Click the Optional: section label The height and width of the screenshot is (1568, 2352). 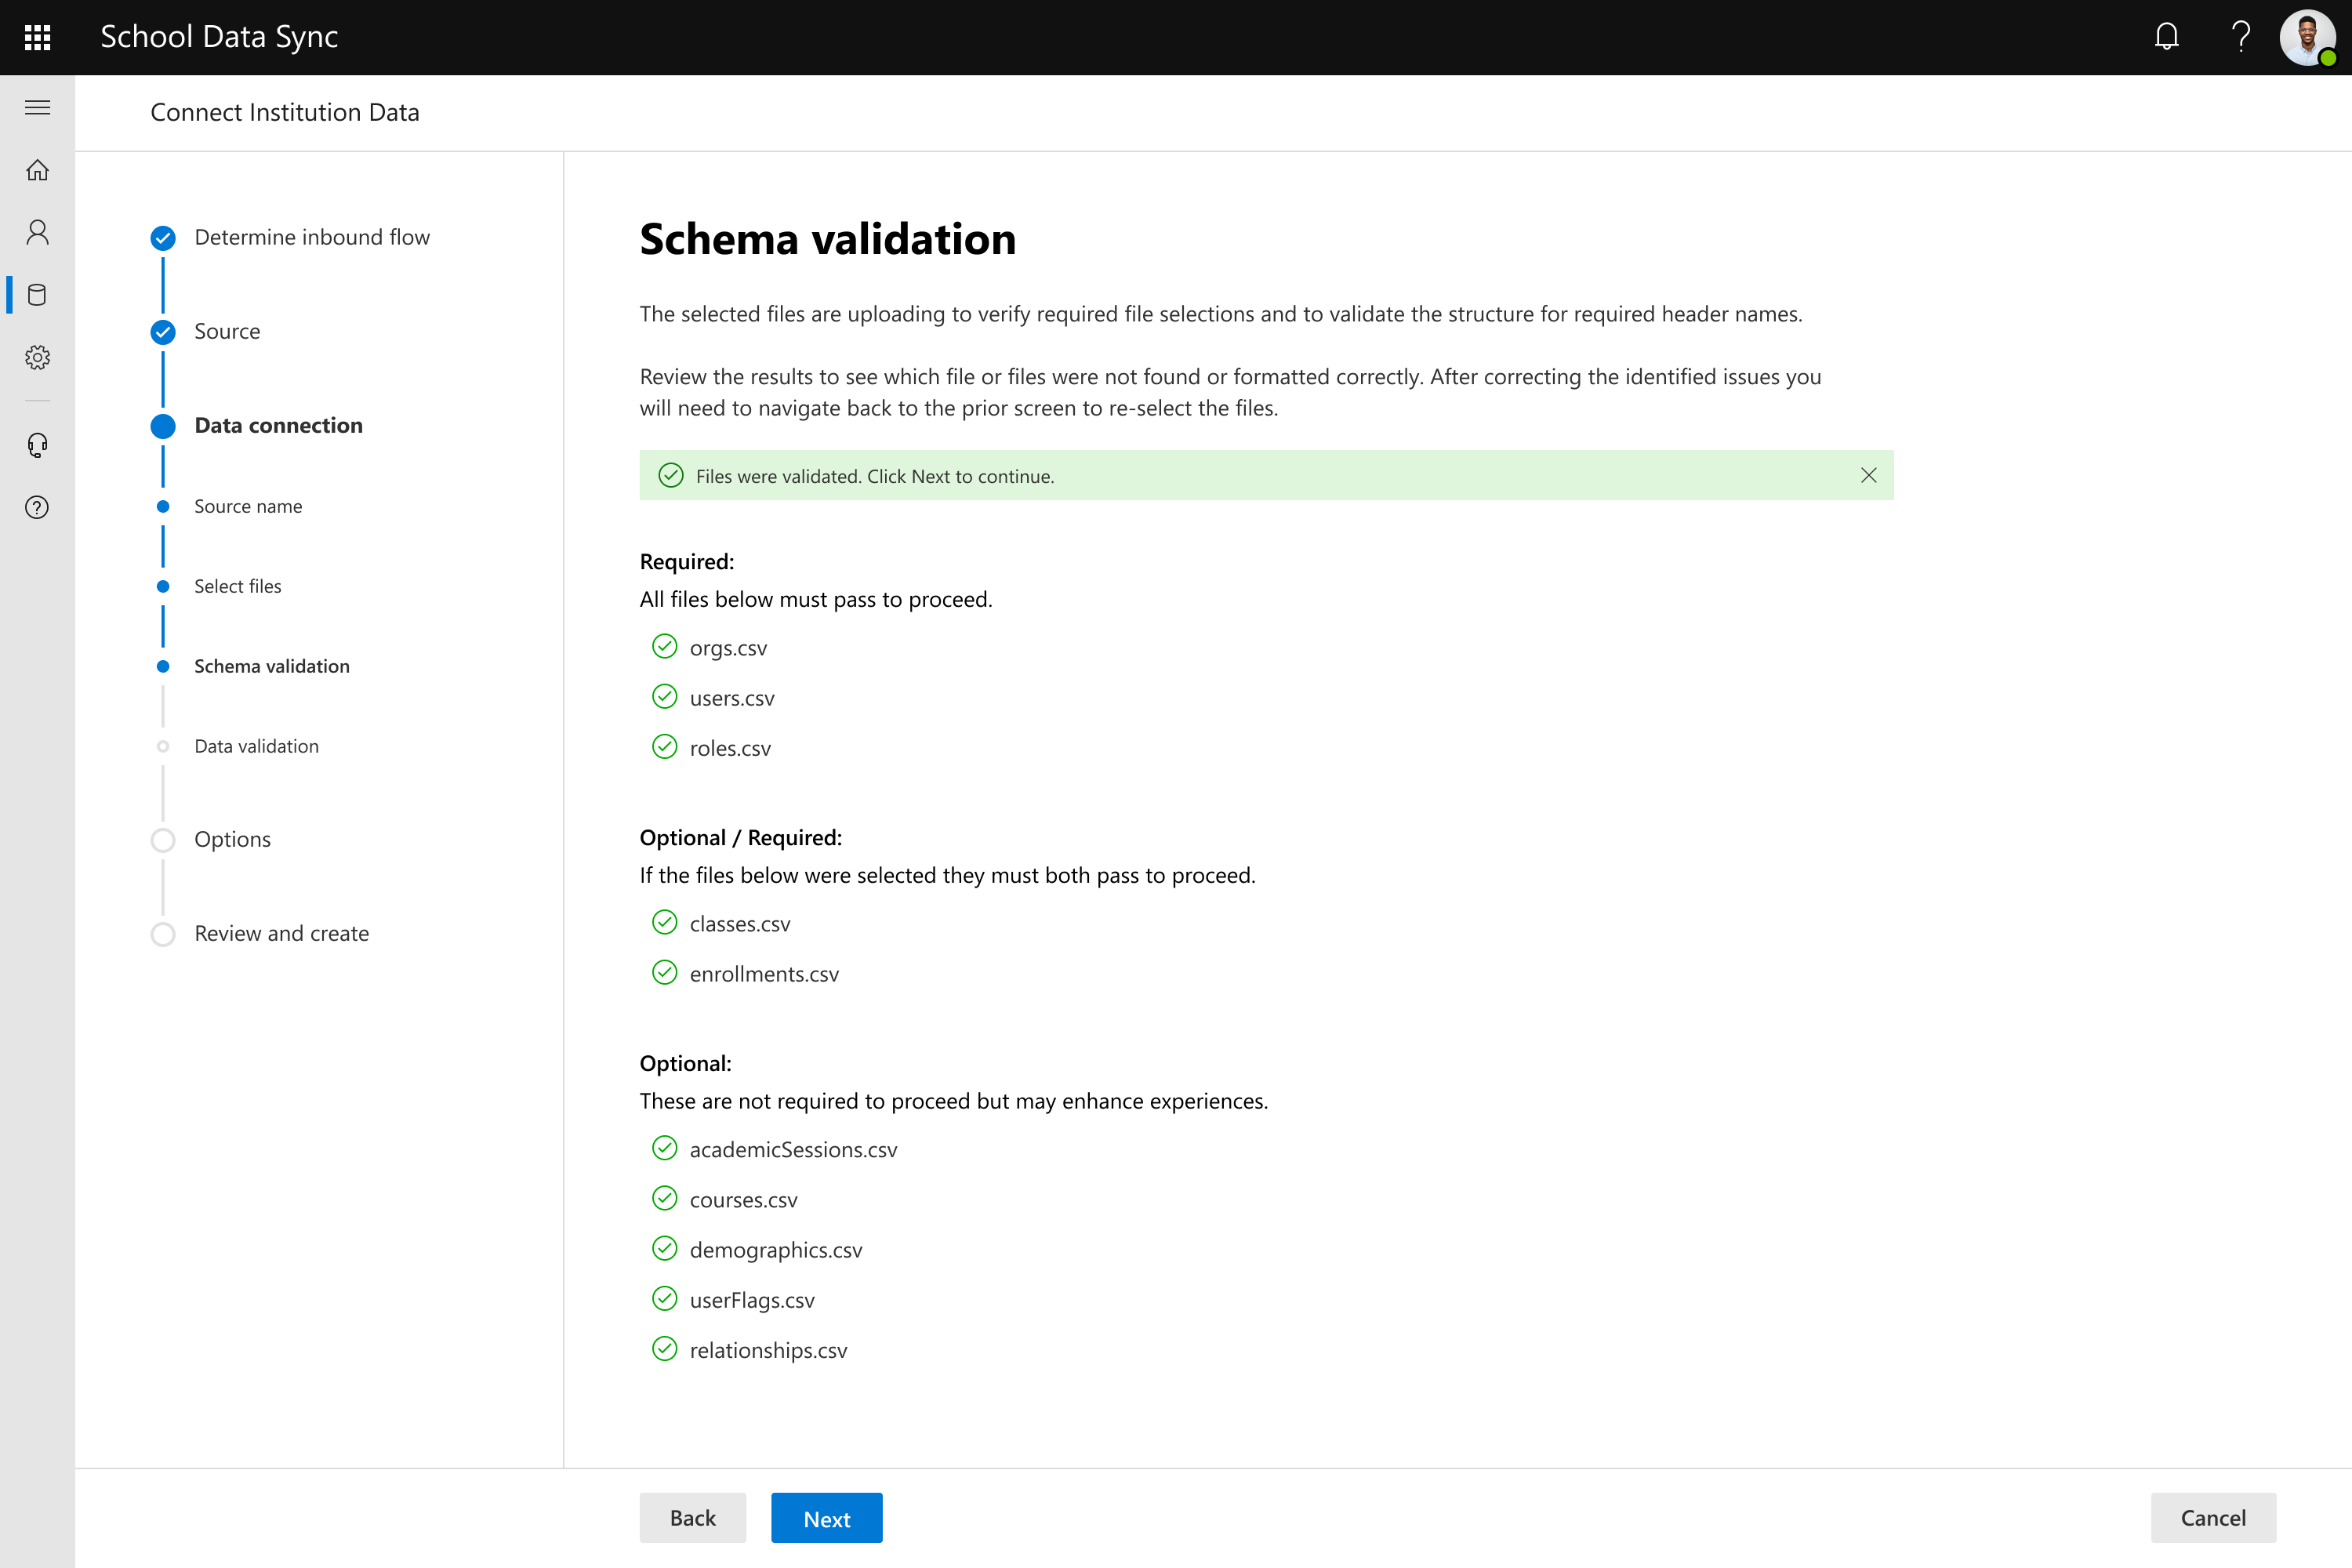pyautogui.click(x=685, y=1063)
